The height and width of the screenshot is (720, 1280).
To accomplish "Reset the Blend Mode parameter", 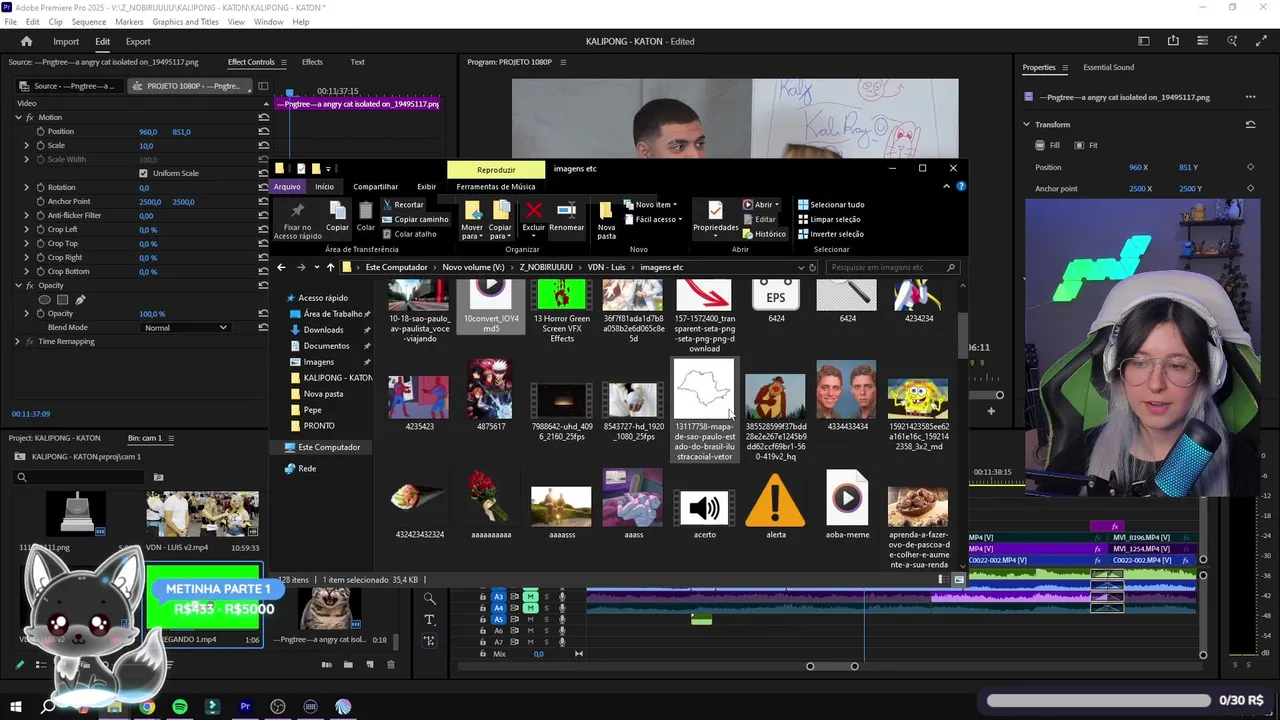I will pyautogui.click(x=263, y=327).
